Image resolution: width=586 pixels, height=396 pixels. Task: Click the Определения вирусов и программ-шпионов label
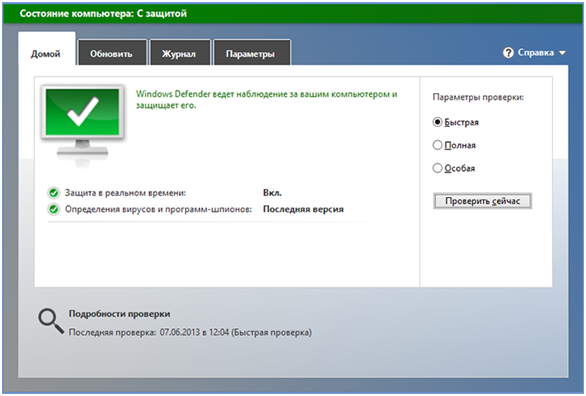pyautogui.click(x=158, y=209)
